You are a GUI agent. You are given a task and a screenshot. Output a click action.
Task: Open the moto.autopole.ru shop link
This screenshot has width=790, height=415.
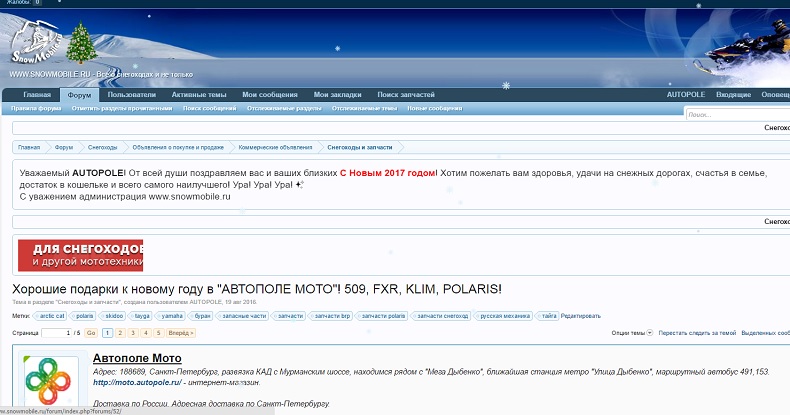137,382
